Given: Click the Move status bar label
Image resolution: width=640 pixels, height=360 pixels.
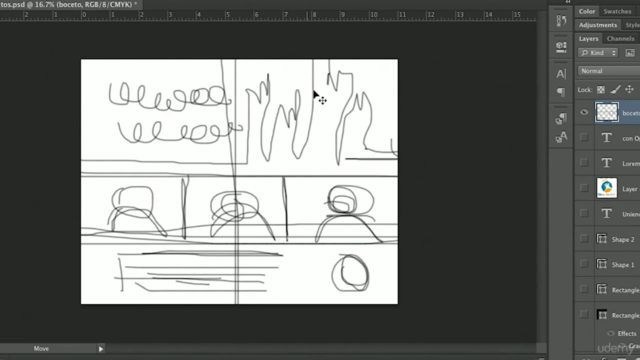Looking at the screenshot, I should pos(41,349).
